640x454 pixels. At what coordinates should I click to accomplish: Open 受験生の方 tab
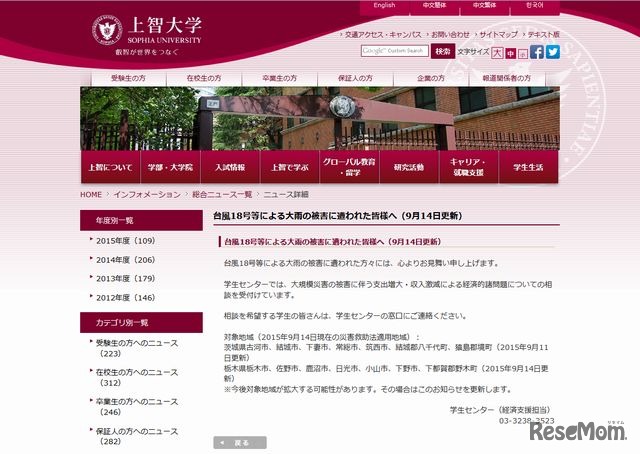click(129, 78)
